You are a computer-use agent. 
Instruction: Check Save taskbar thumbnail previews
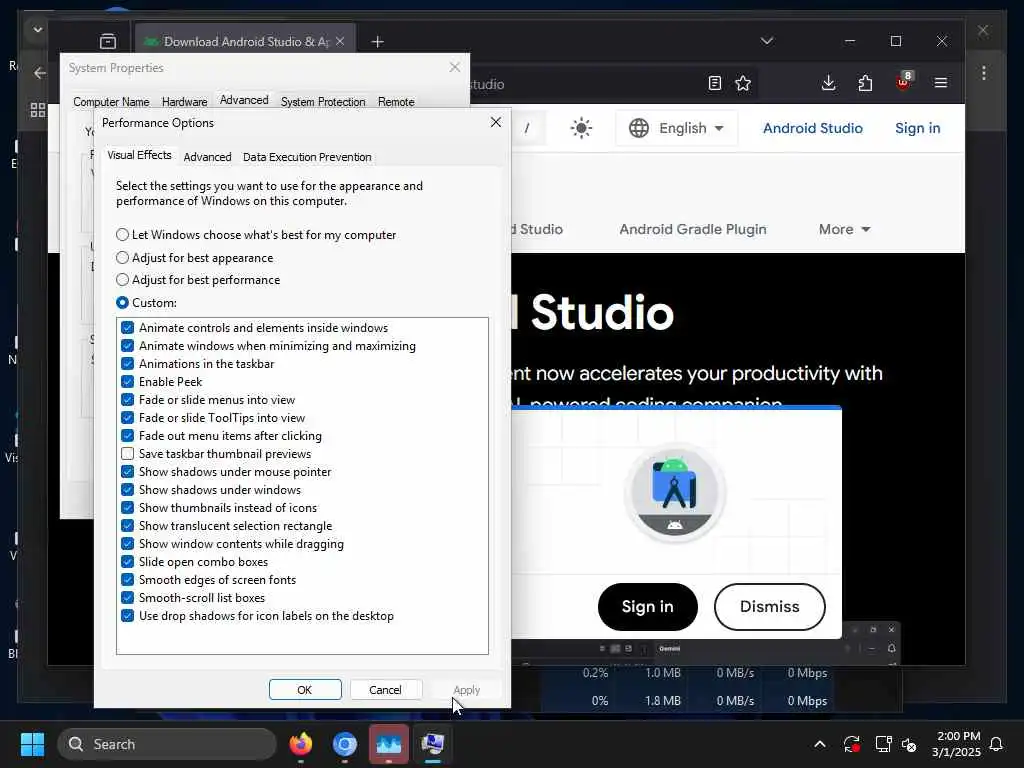point(127,454)
